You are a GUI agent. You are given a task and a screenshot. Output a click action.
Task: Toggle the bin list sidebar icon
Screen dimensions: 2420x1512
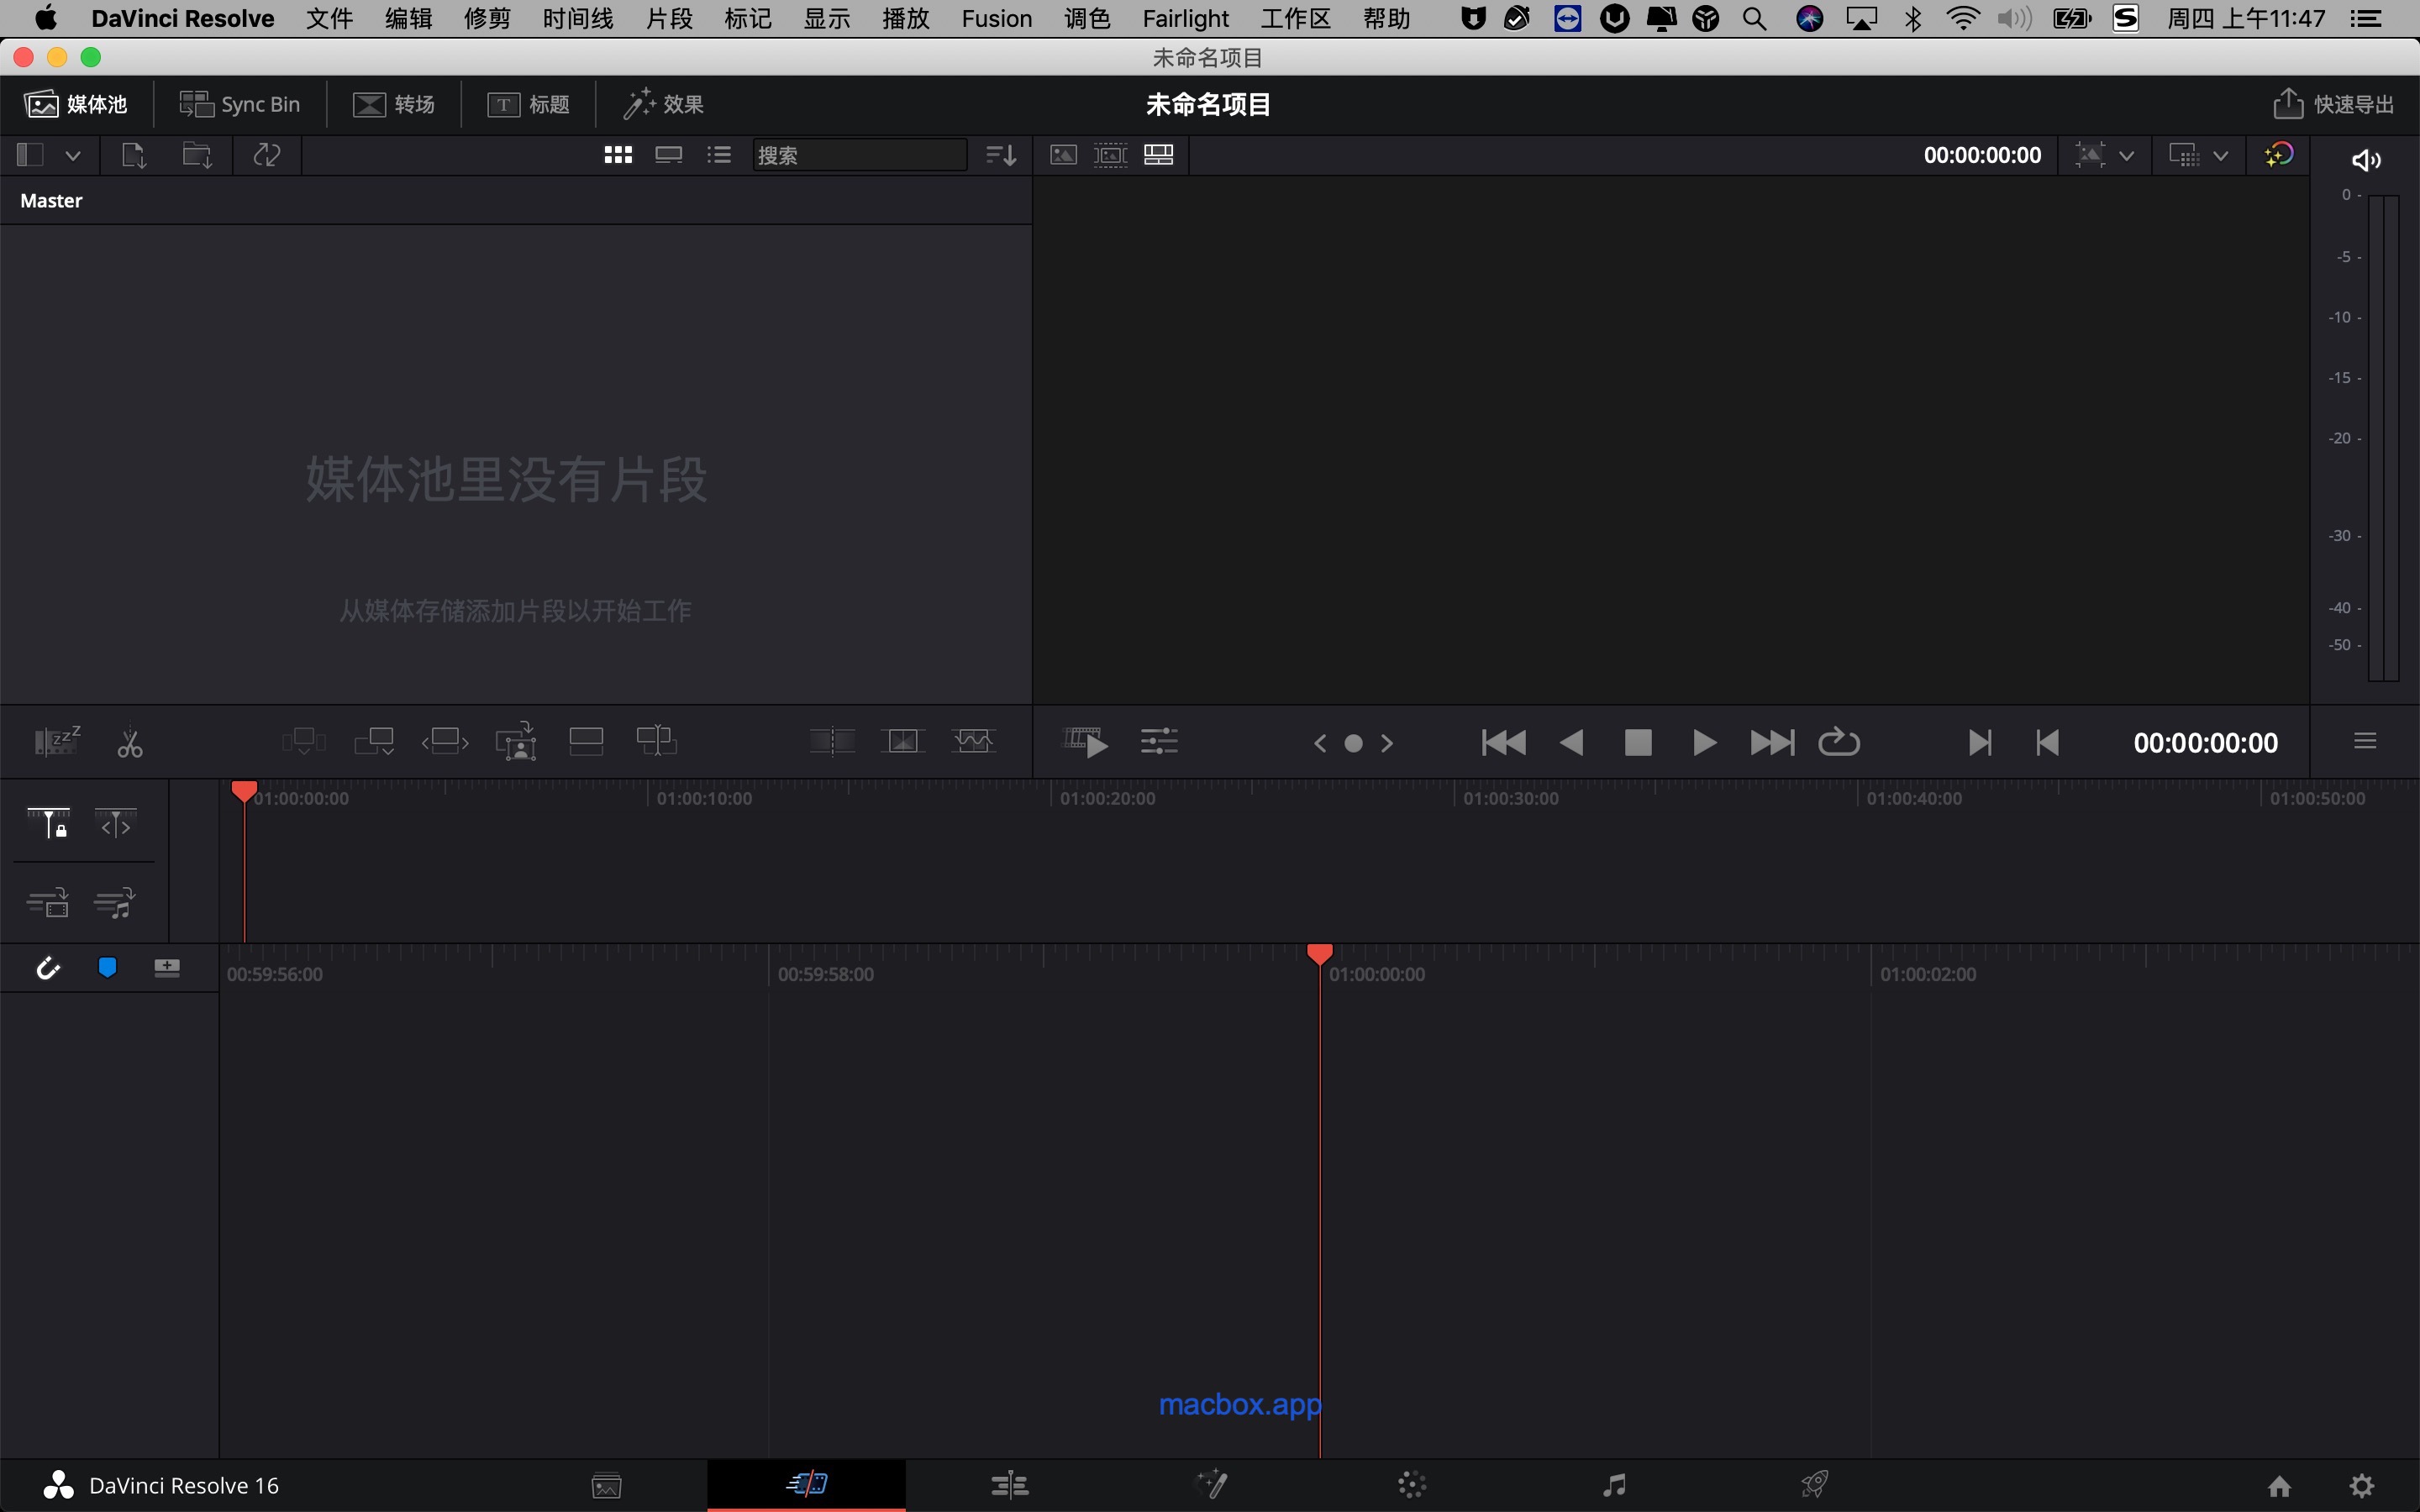30,155
